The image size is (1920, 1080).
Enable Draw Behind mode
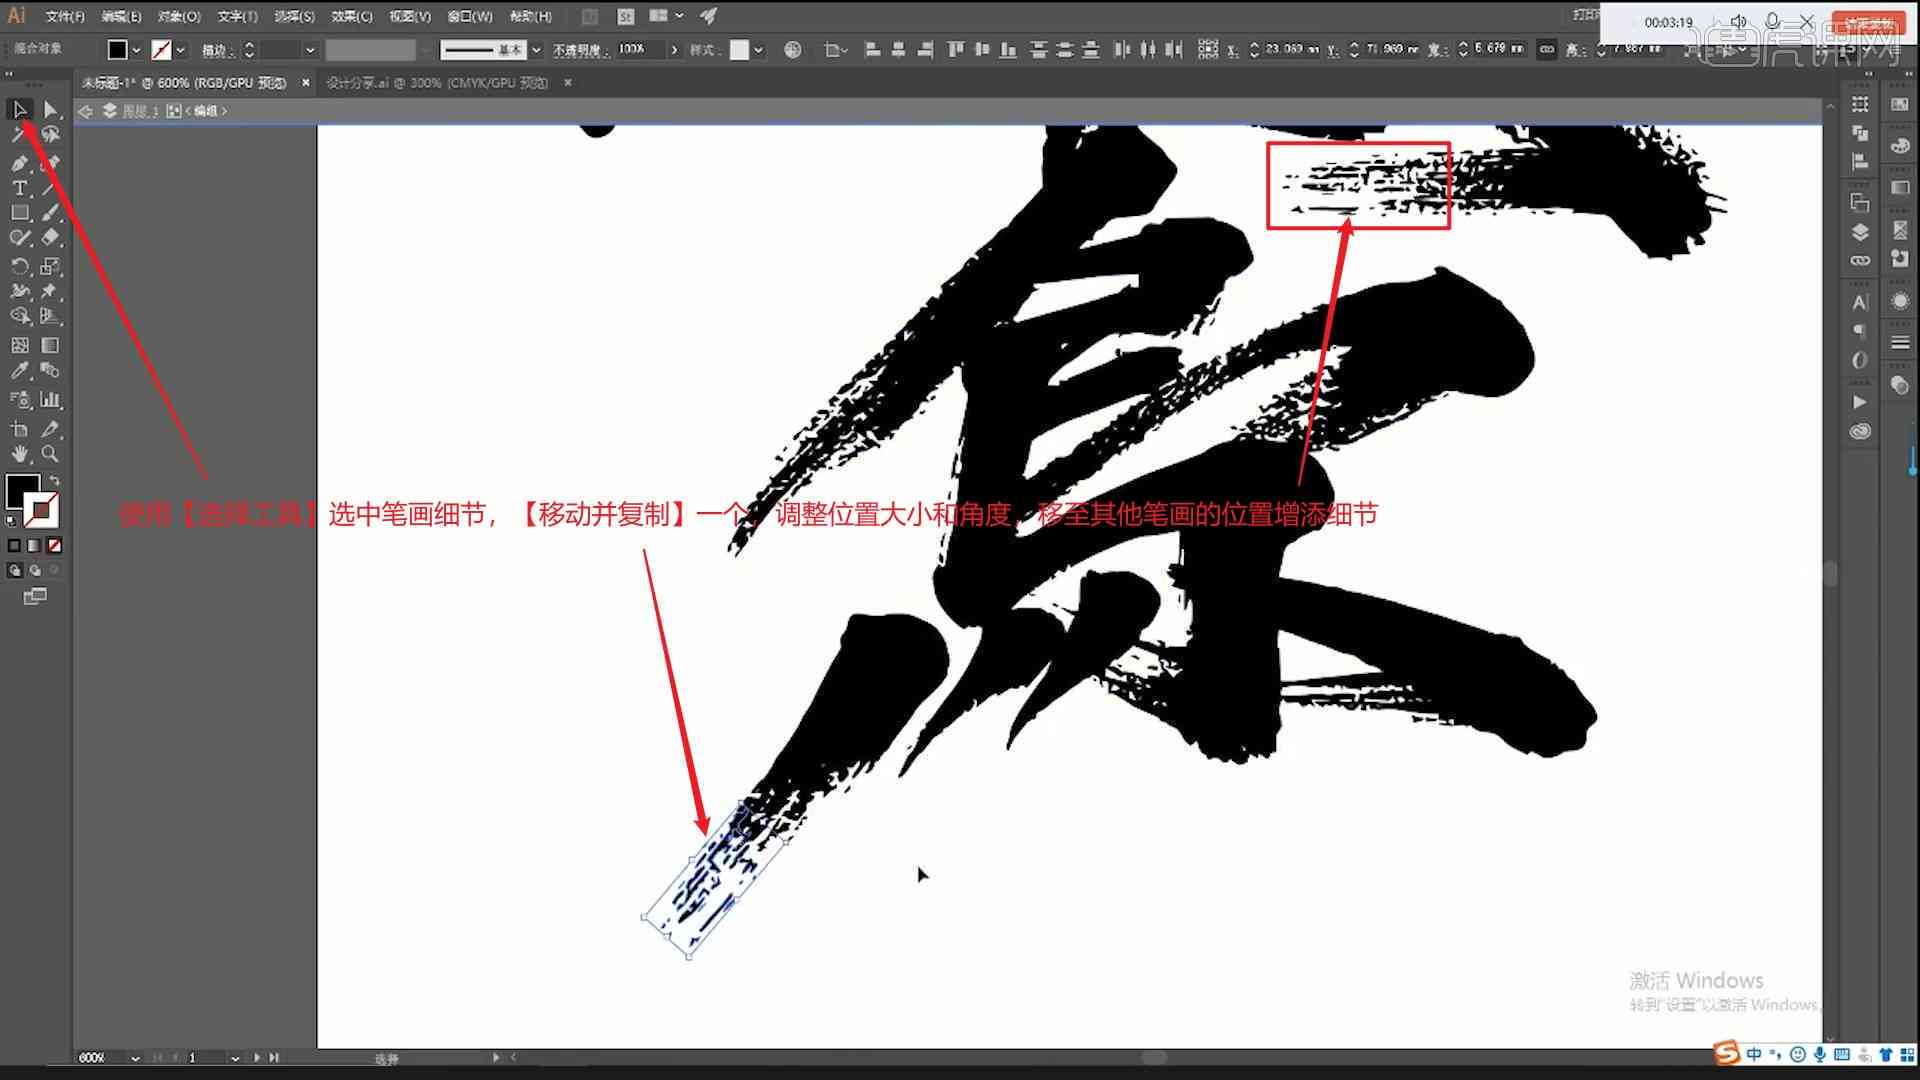34,571
